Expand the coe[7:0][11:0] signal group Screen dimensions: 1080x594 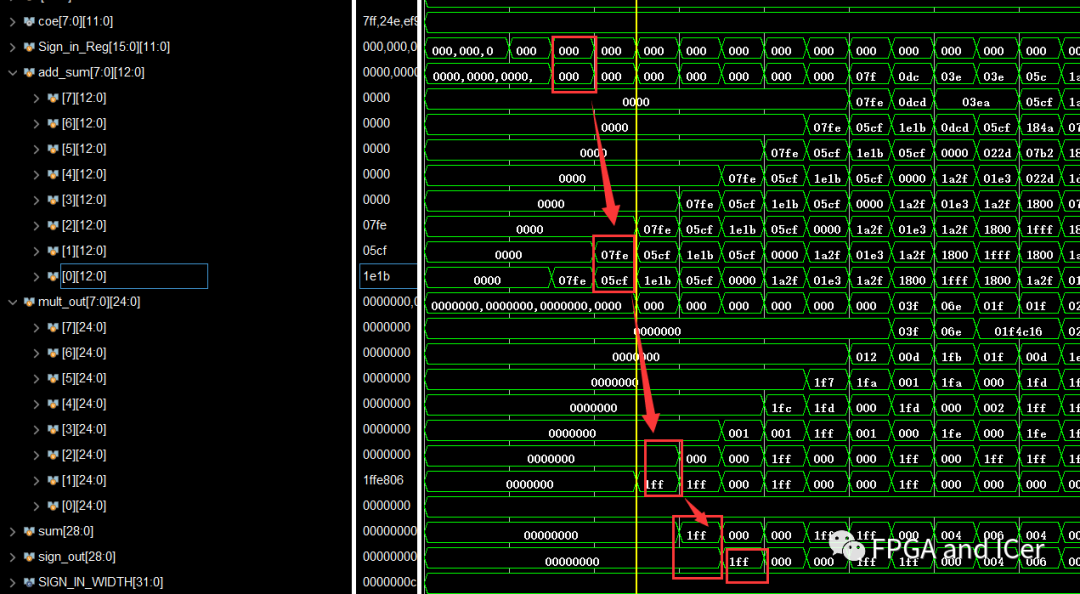12,21
